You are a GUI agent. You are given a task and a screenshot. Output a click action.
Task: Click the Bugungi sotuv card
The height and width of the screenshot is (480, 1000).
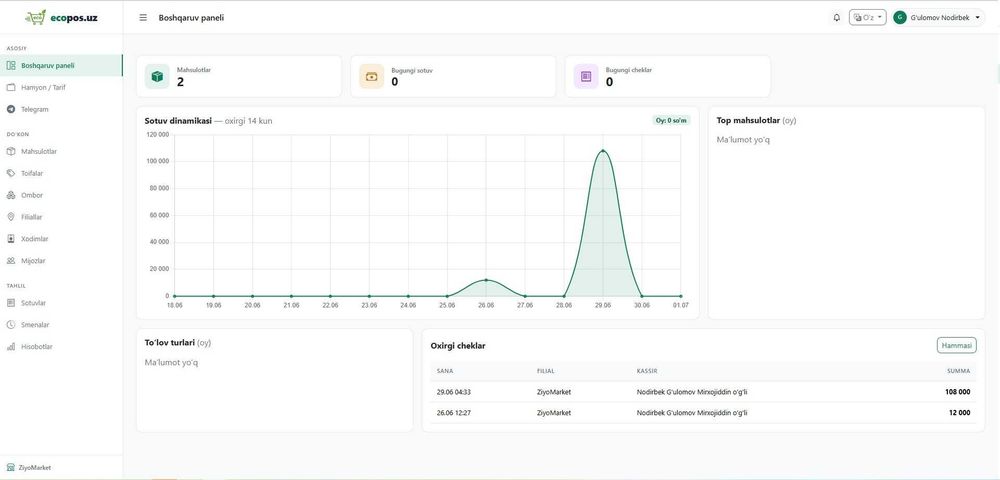tap(453, 76)
